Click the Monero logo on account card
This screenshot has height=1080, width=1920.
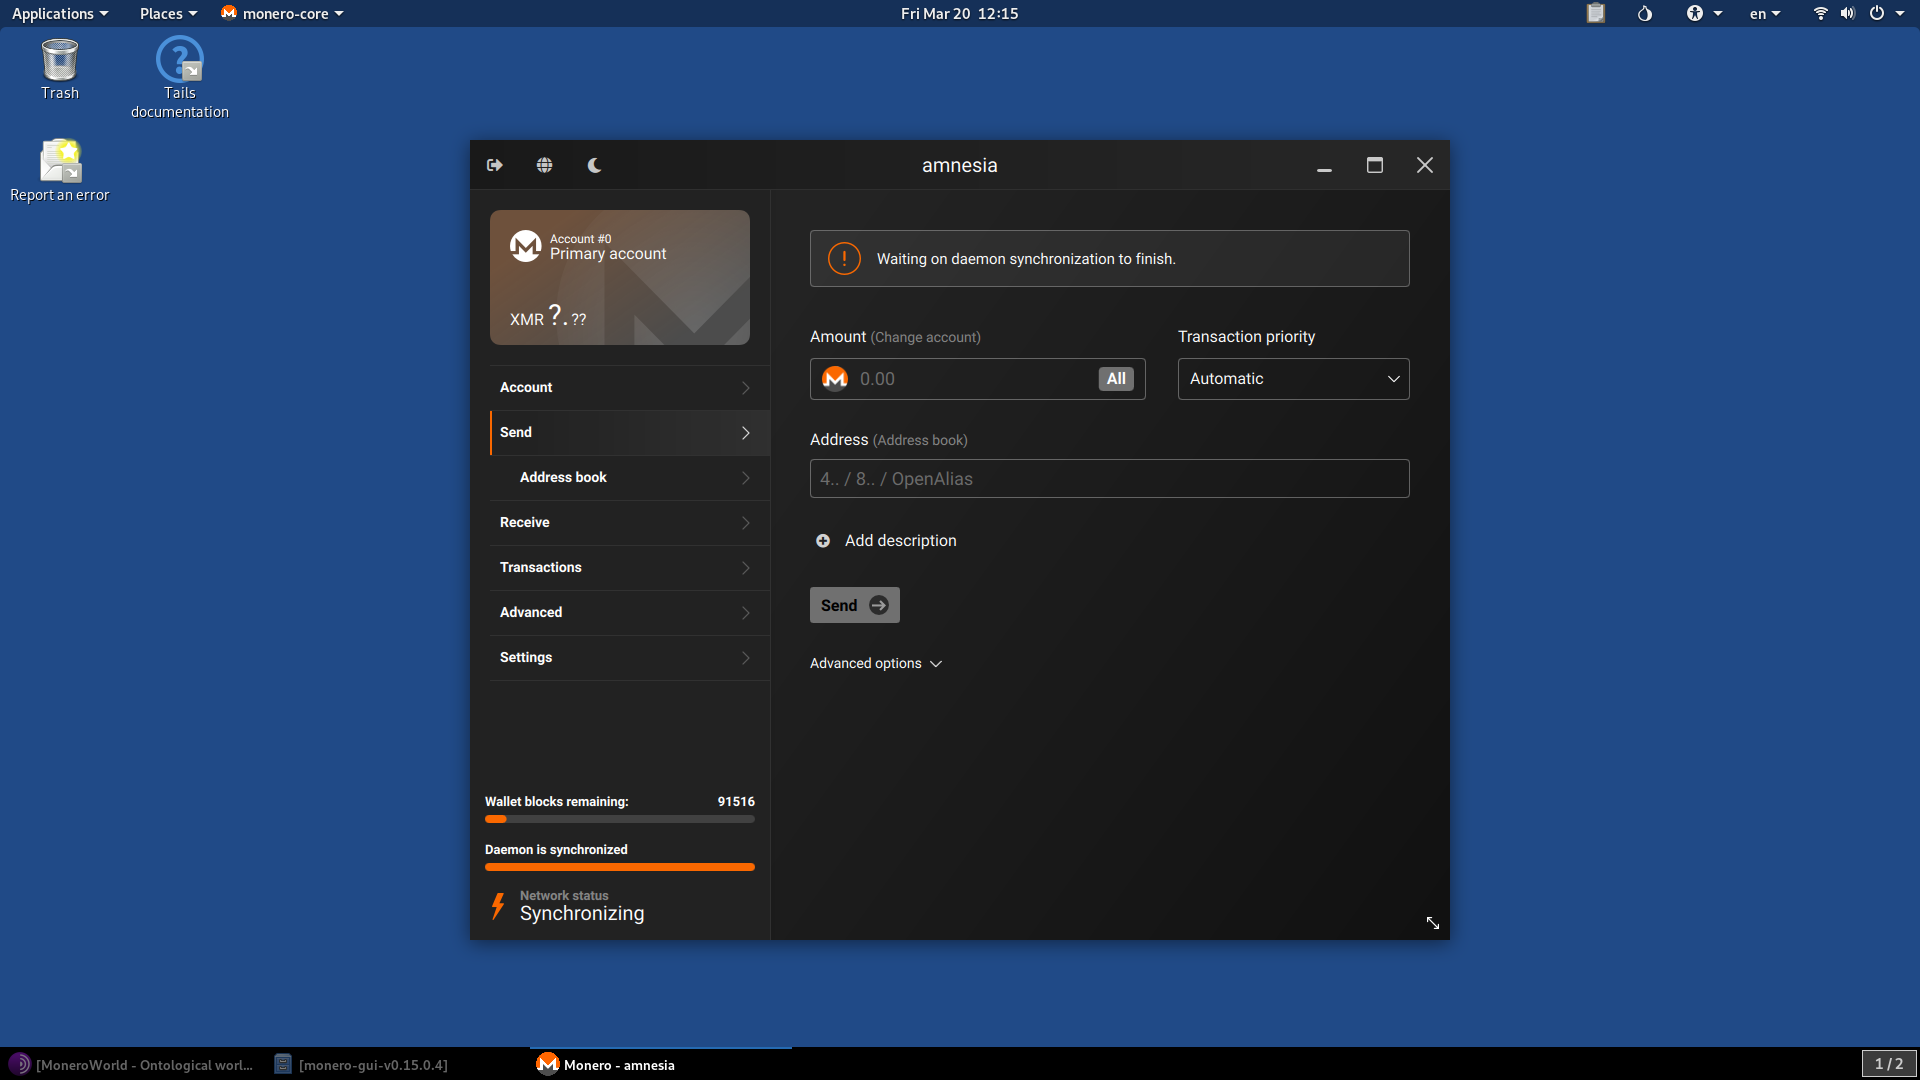coord(525,246)
